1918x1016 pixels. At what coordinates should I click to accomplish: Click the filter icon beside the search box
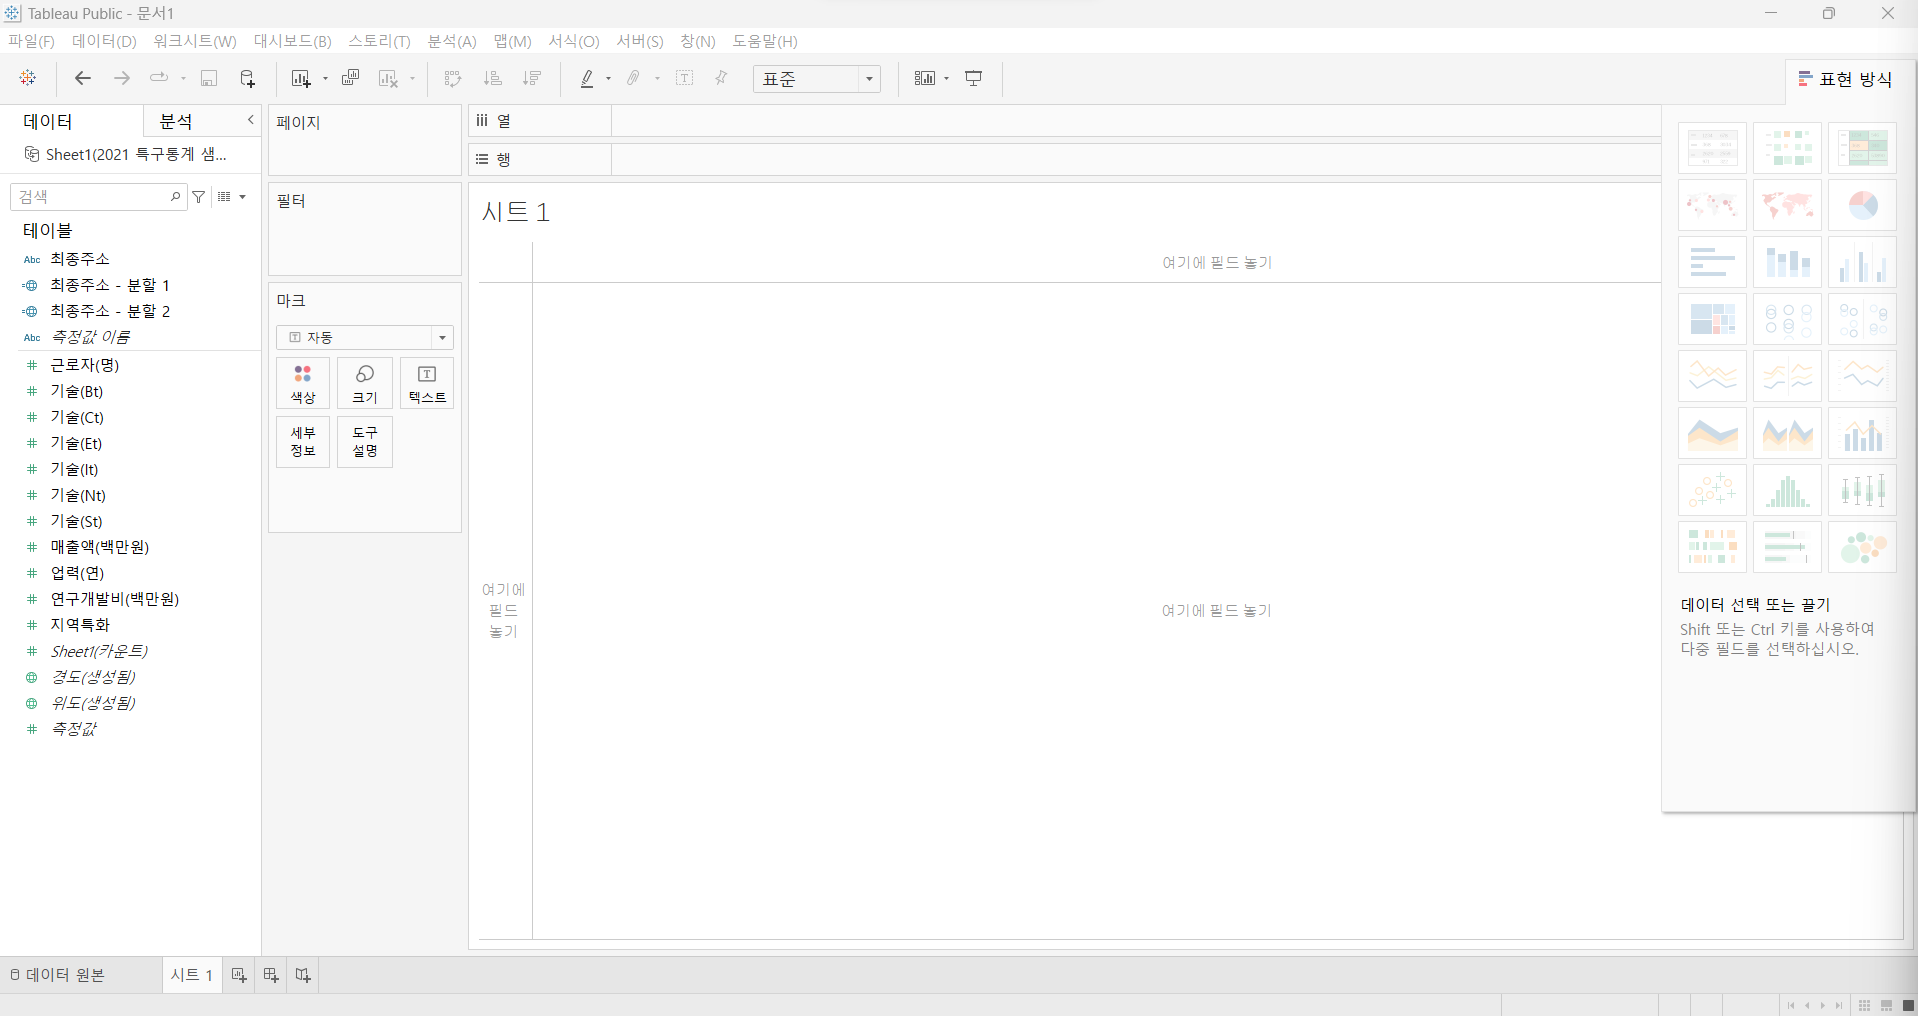(x=199, y=197)
